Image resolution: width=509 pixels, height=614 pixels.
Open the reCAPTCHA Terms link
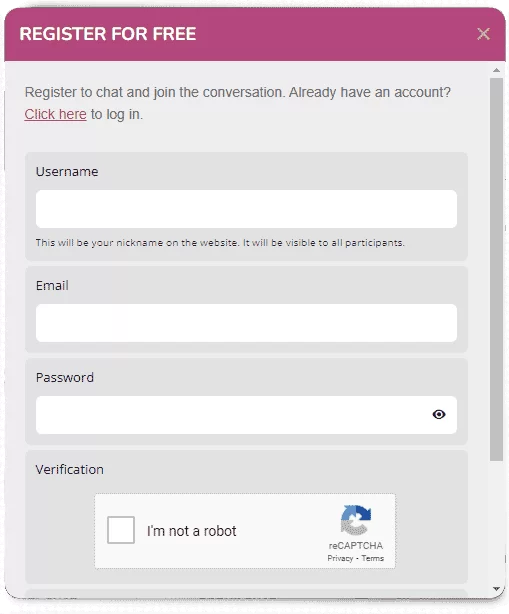[x=372, y=558]
